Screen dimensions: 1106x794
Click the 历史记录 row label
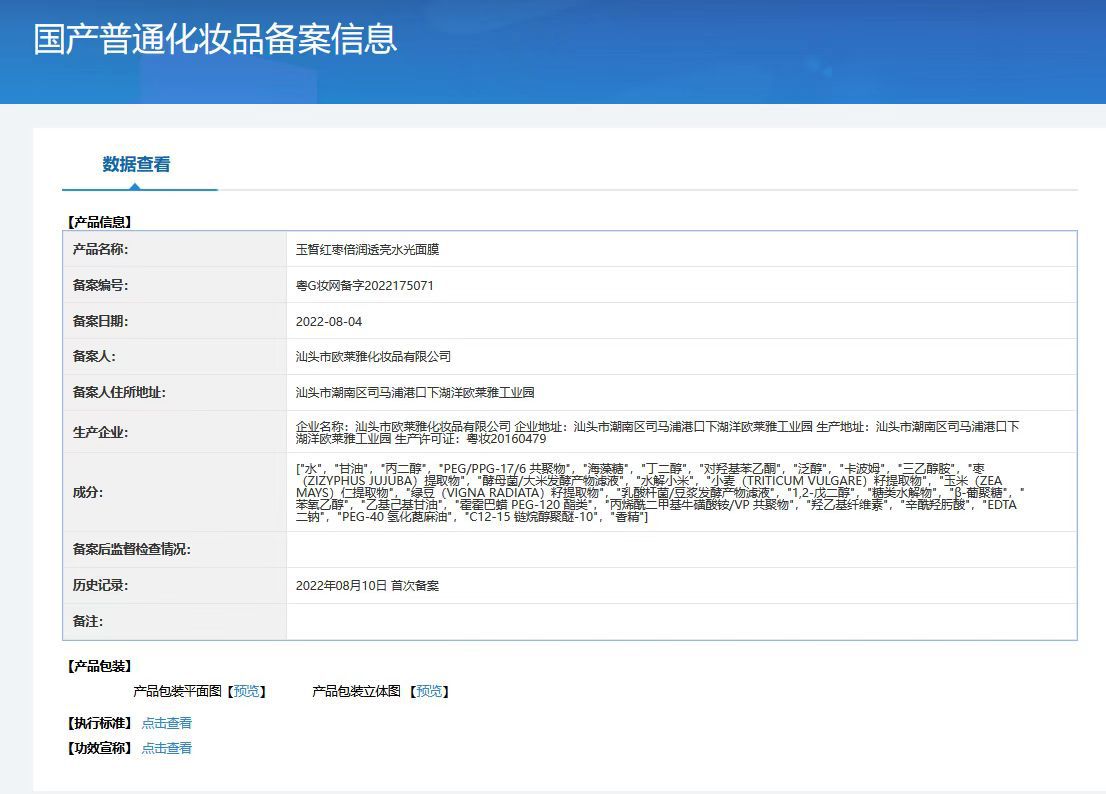coord(100,585)
